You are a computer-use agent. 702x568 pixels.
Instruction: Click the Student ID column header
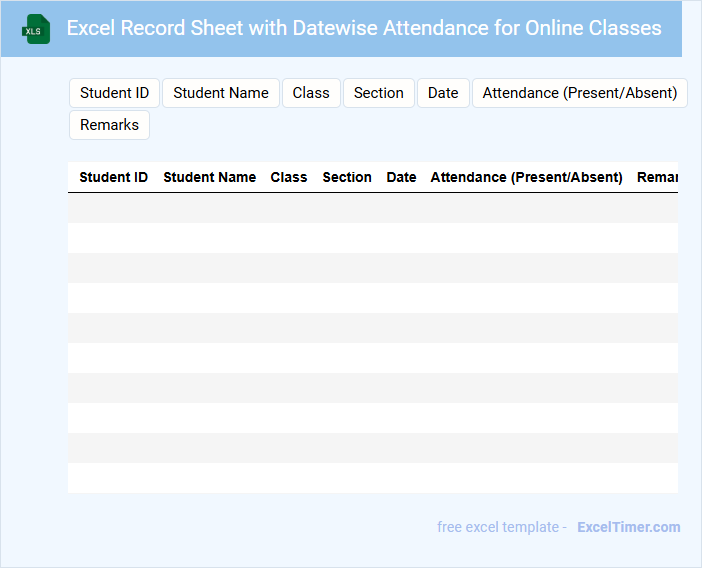pos(114,177)
